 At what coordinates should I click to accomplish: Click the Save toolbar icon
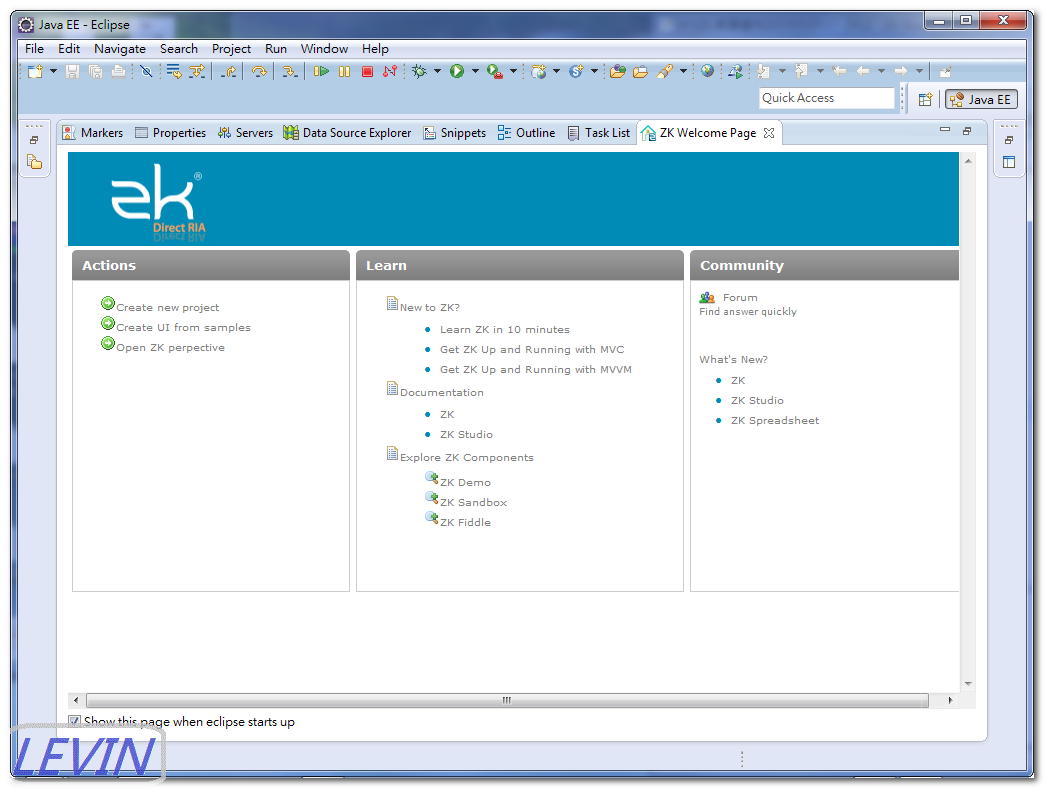point(73,71)
